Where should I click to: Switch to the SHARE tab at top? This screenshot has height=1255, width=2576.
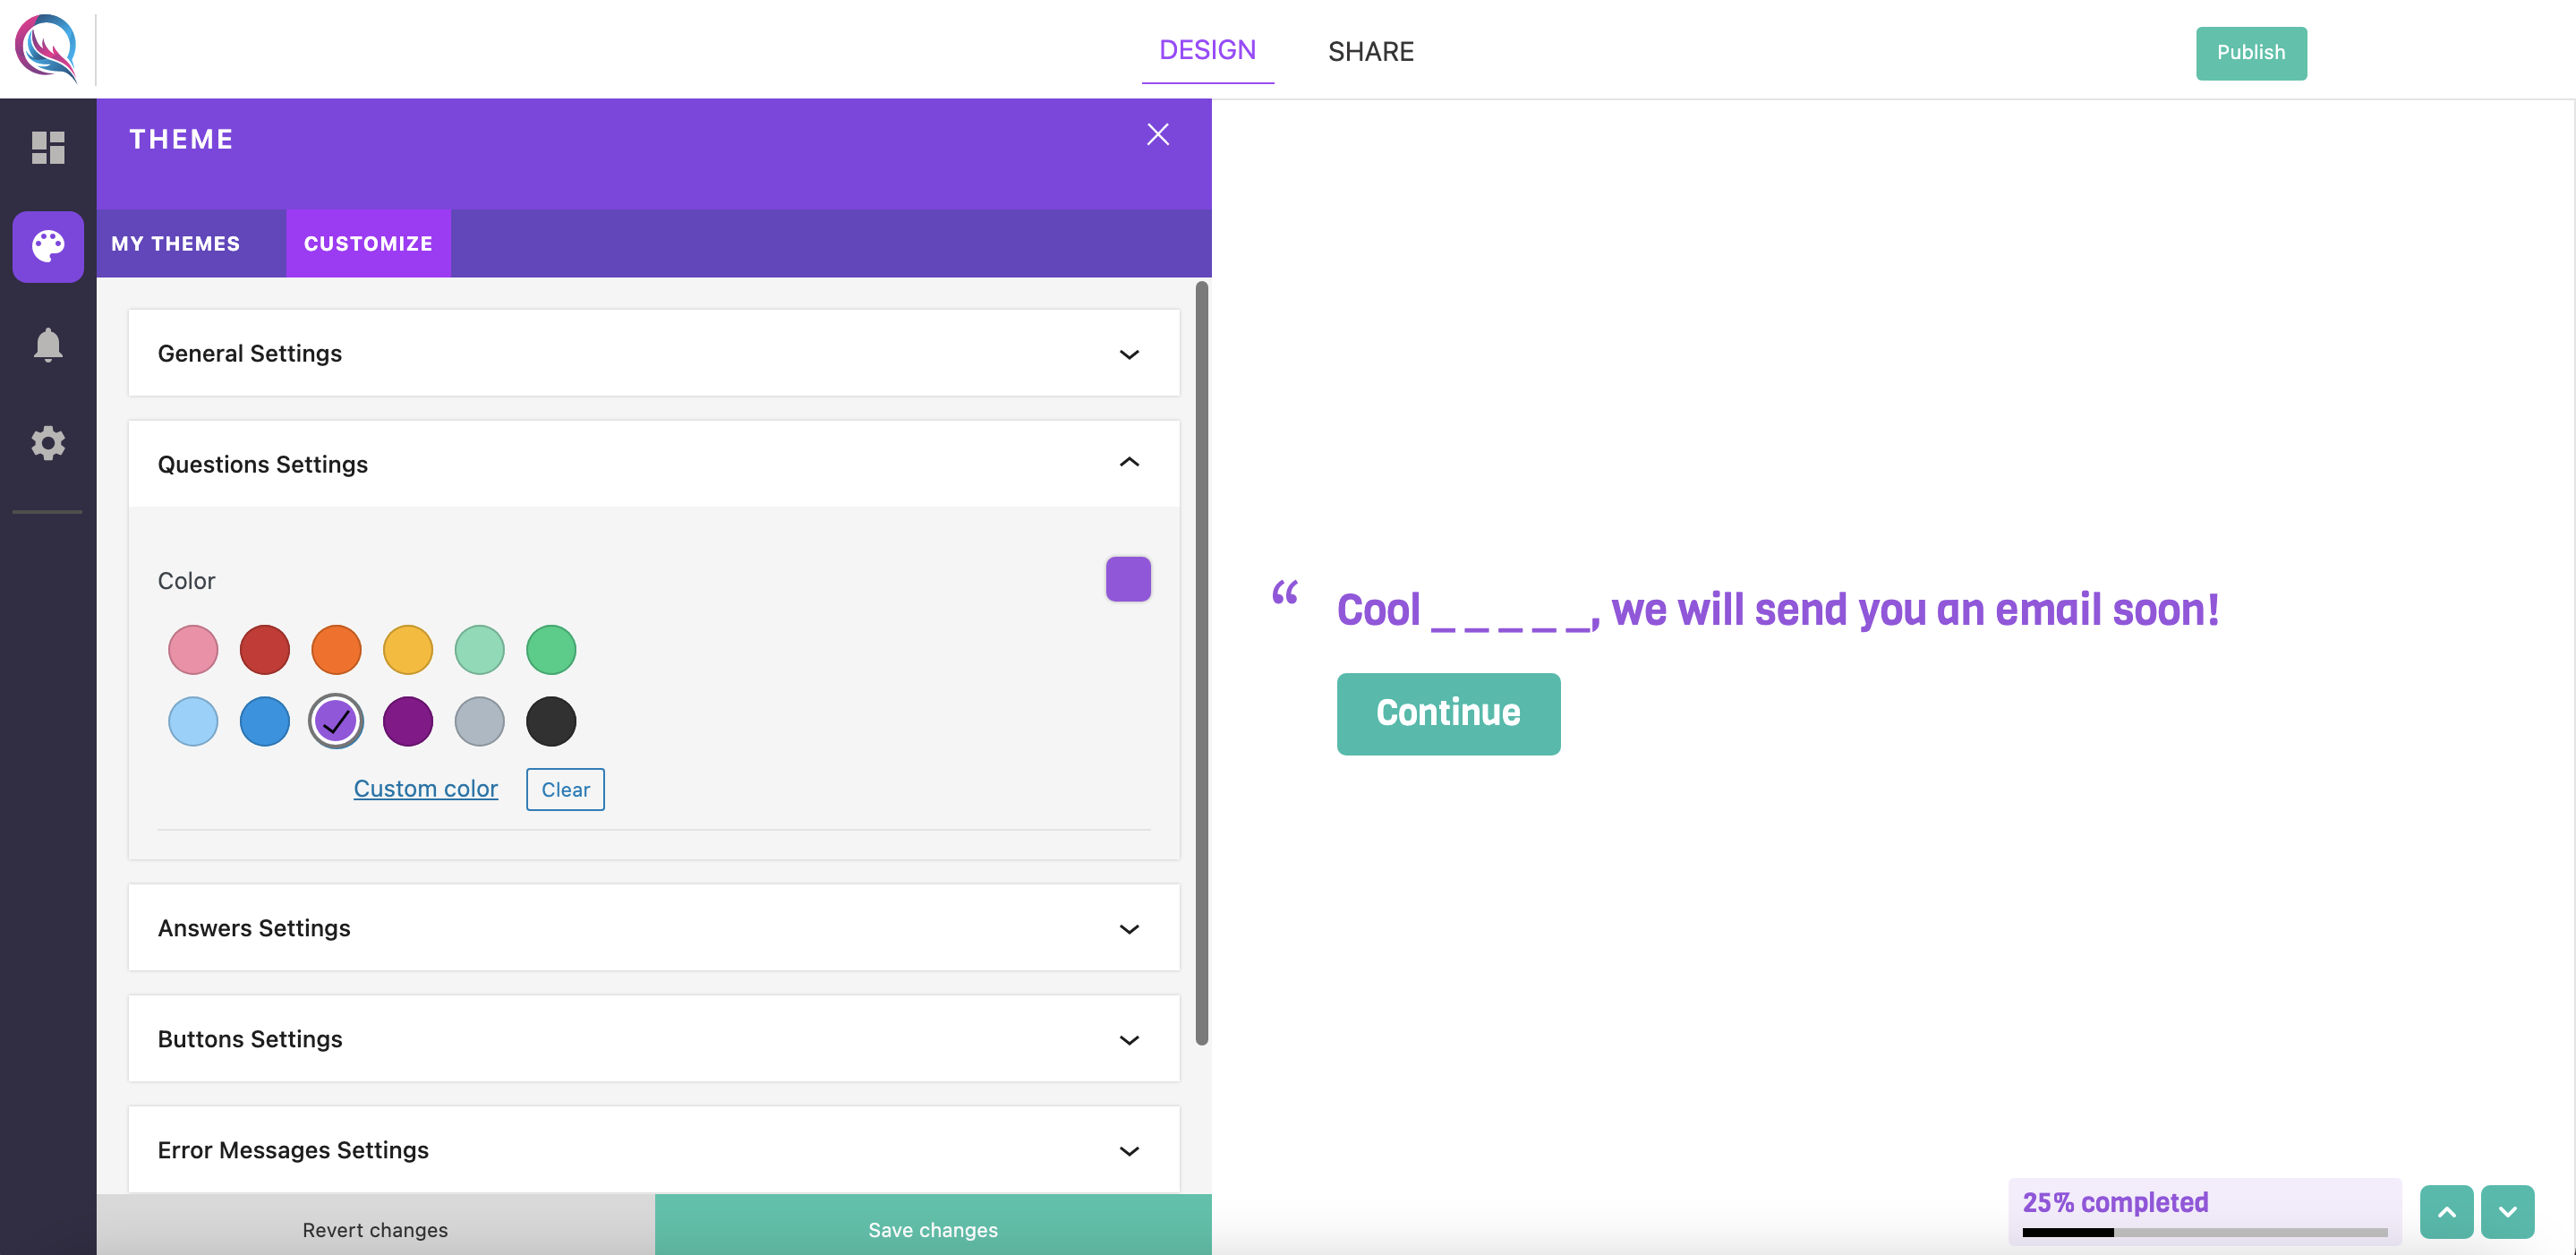point(1370,49)
